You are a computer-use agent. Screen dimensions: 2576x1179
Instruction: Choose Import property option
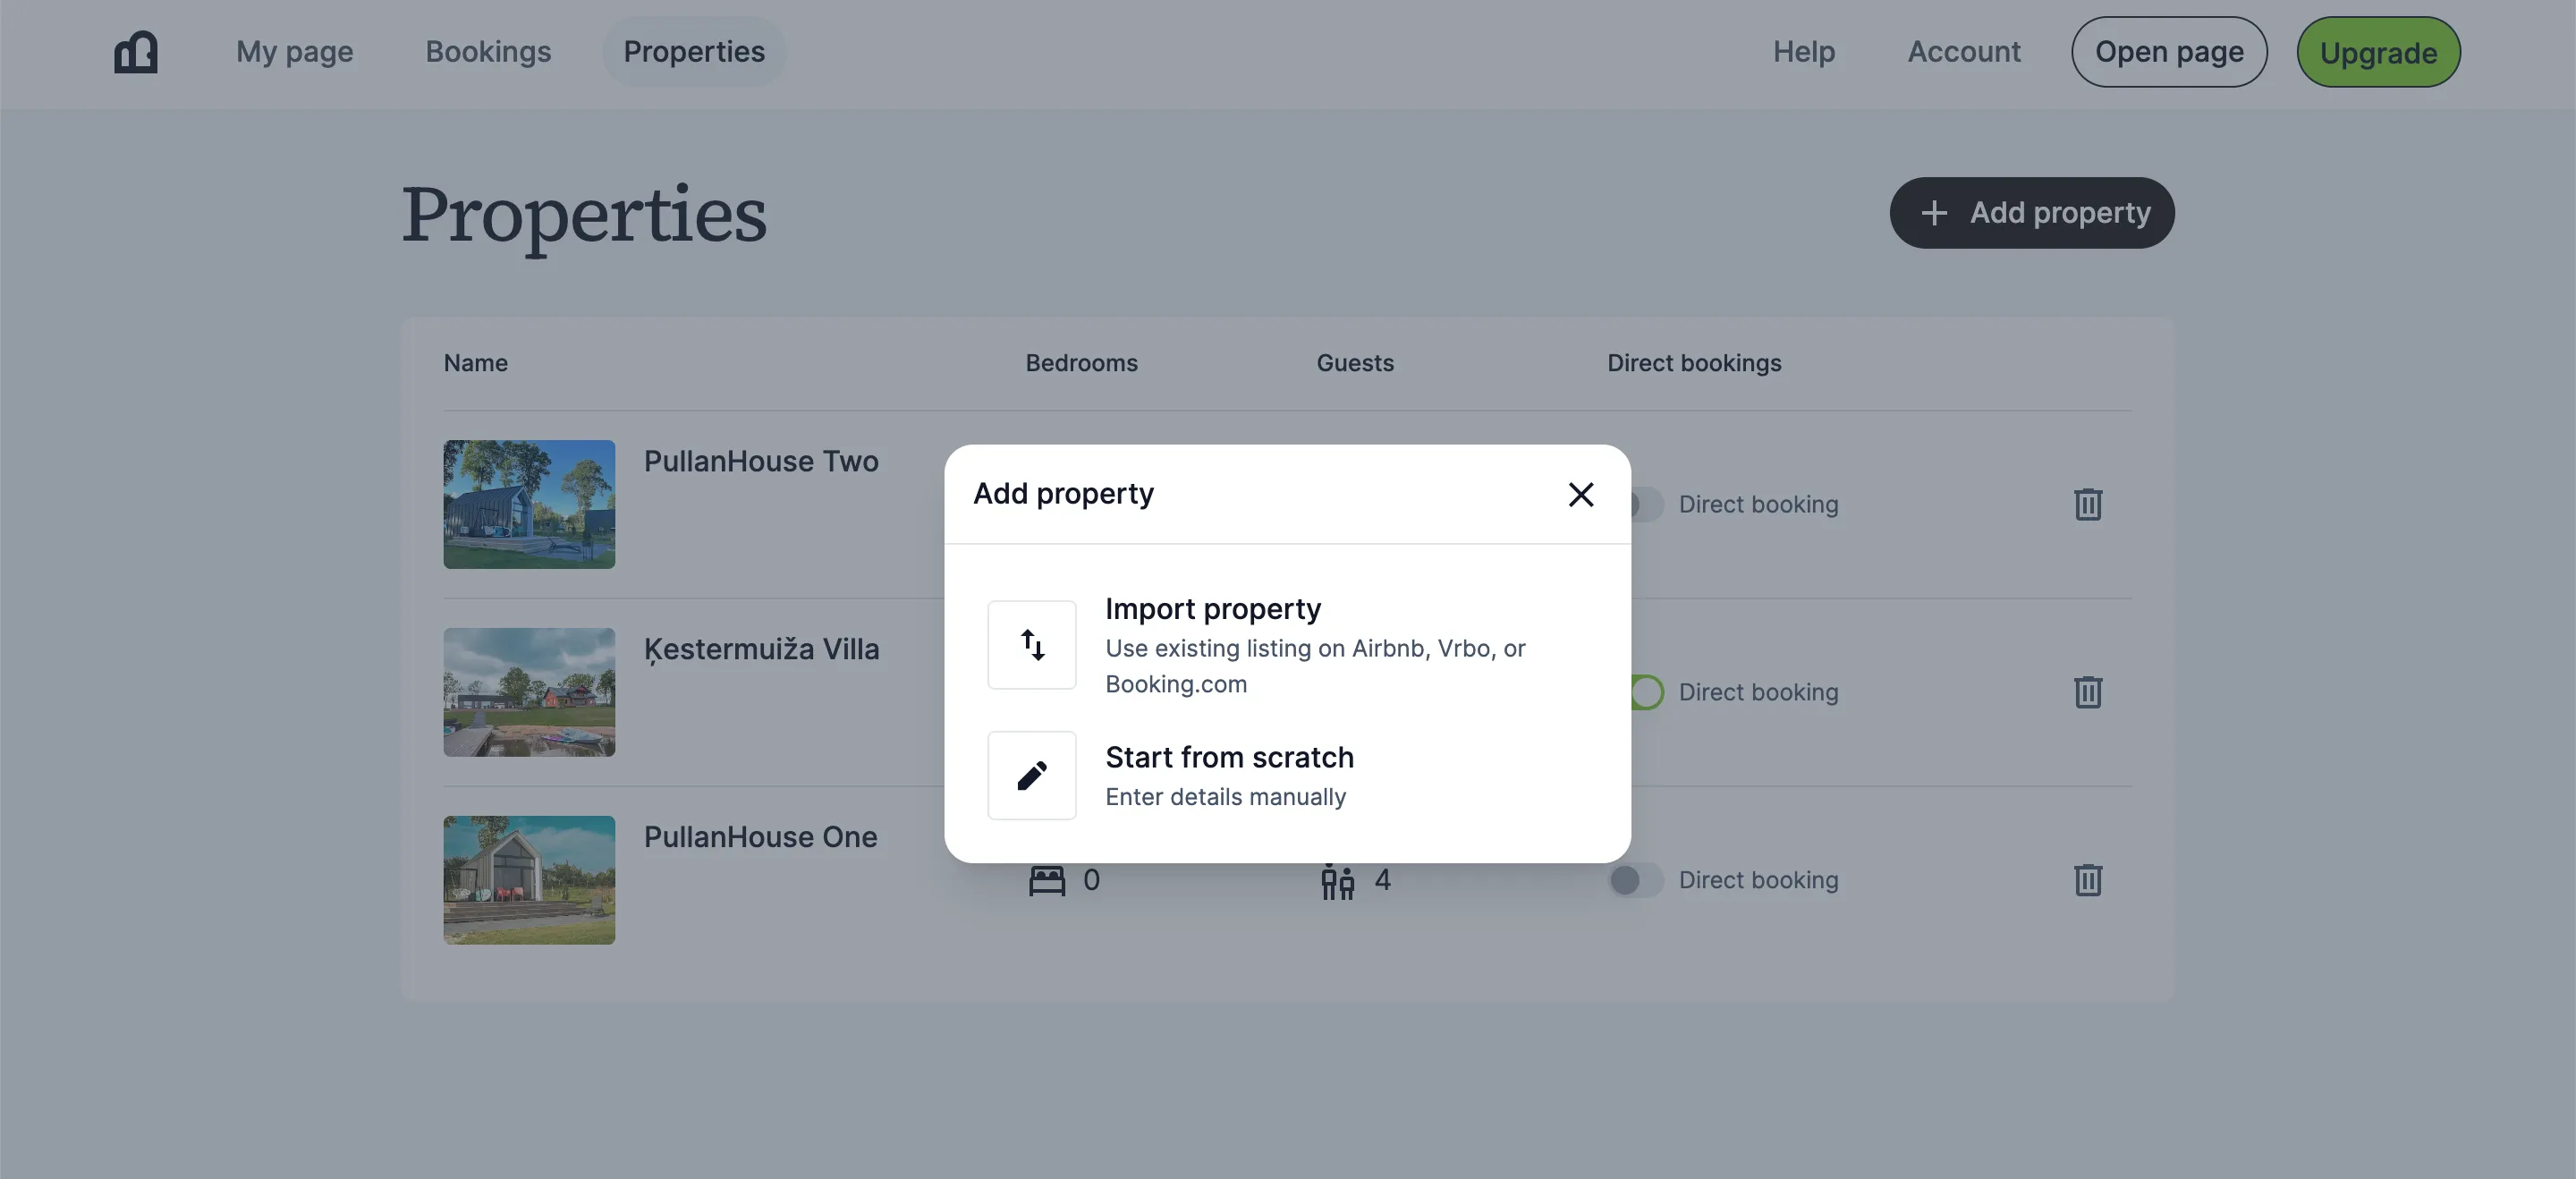tap(1287, 645)
